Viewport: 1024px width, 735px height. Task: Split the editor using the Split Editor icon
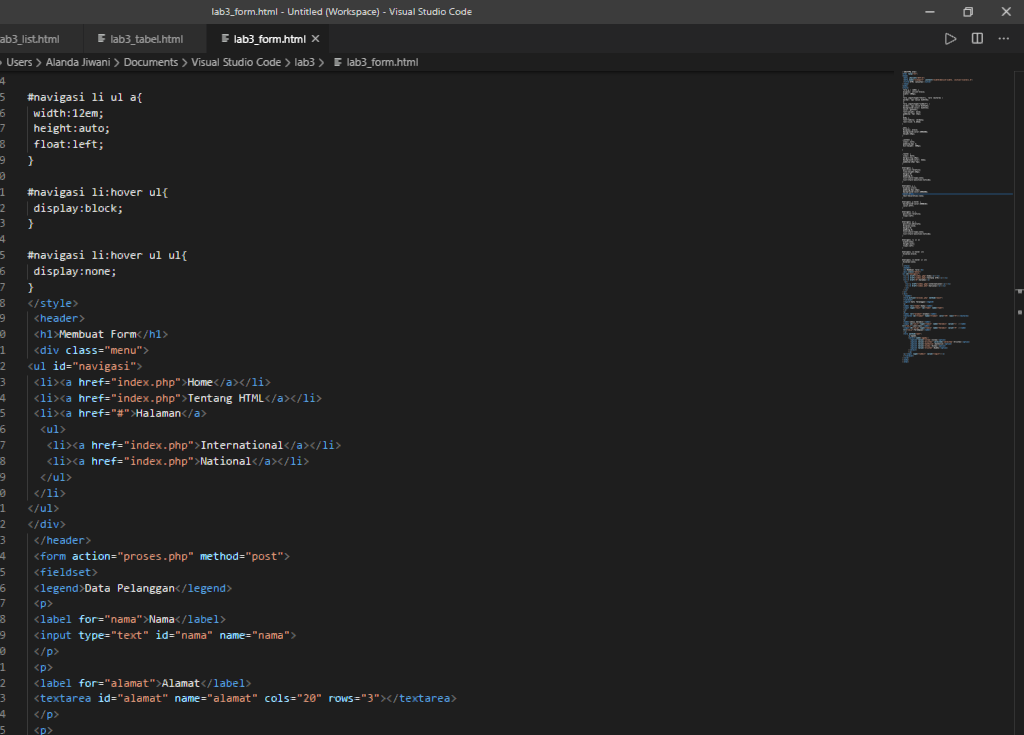pyautogui.click(x=976, y=38)
